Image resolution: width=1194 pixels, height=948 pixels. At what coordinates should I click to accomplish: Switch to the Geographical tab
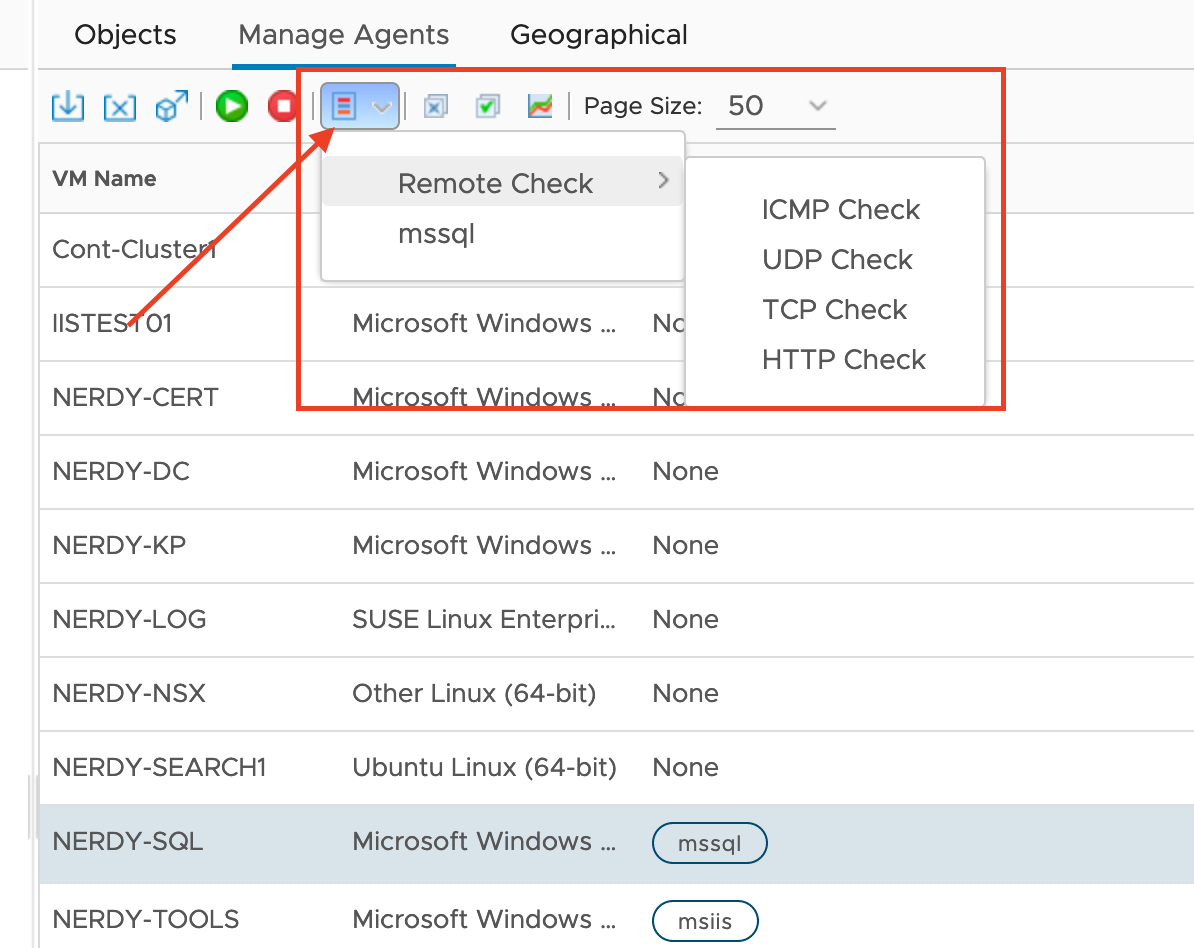(599, 35)
